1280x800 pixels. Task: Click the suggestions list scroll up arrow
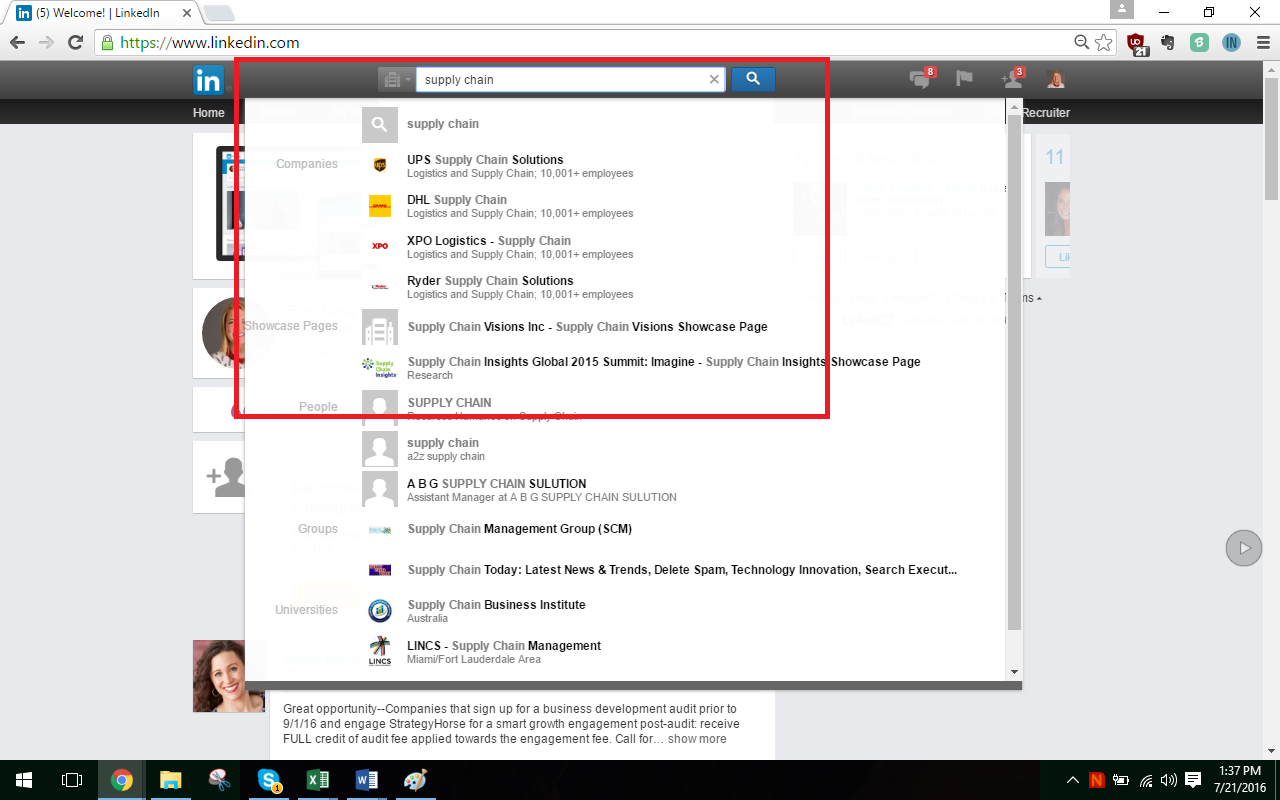pos(1014,107)
